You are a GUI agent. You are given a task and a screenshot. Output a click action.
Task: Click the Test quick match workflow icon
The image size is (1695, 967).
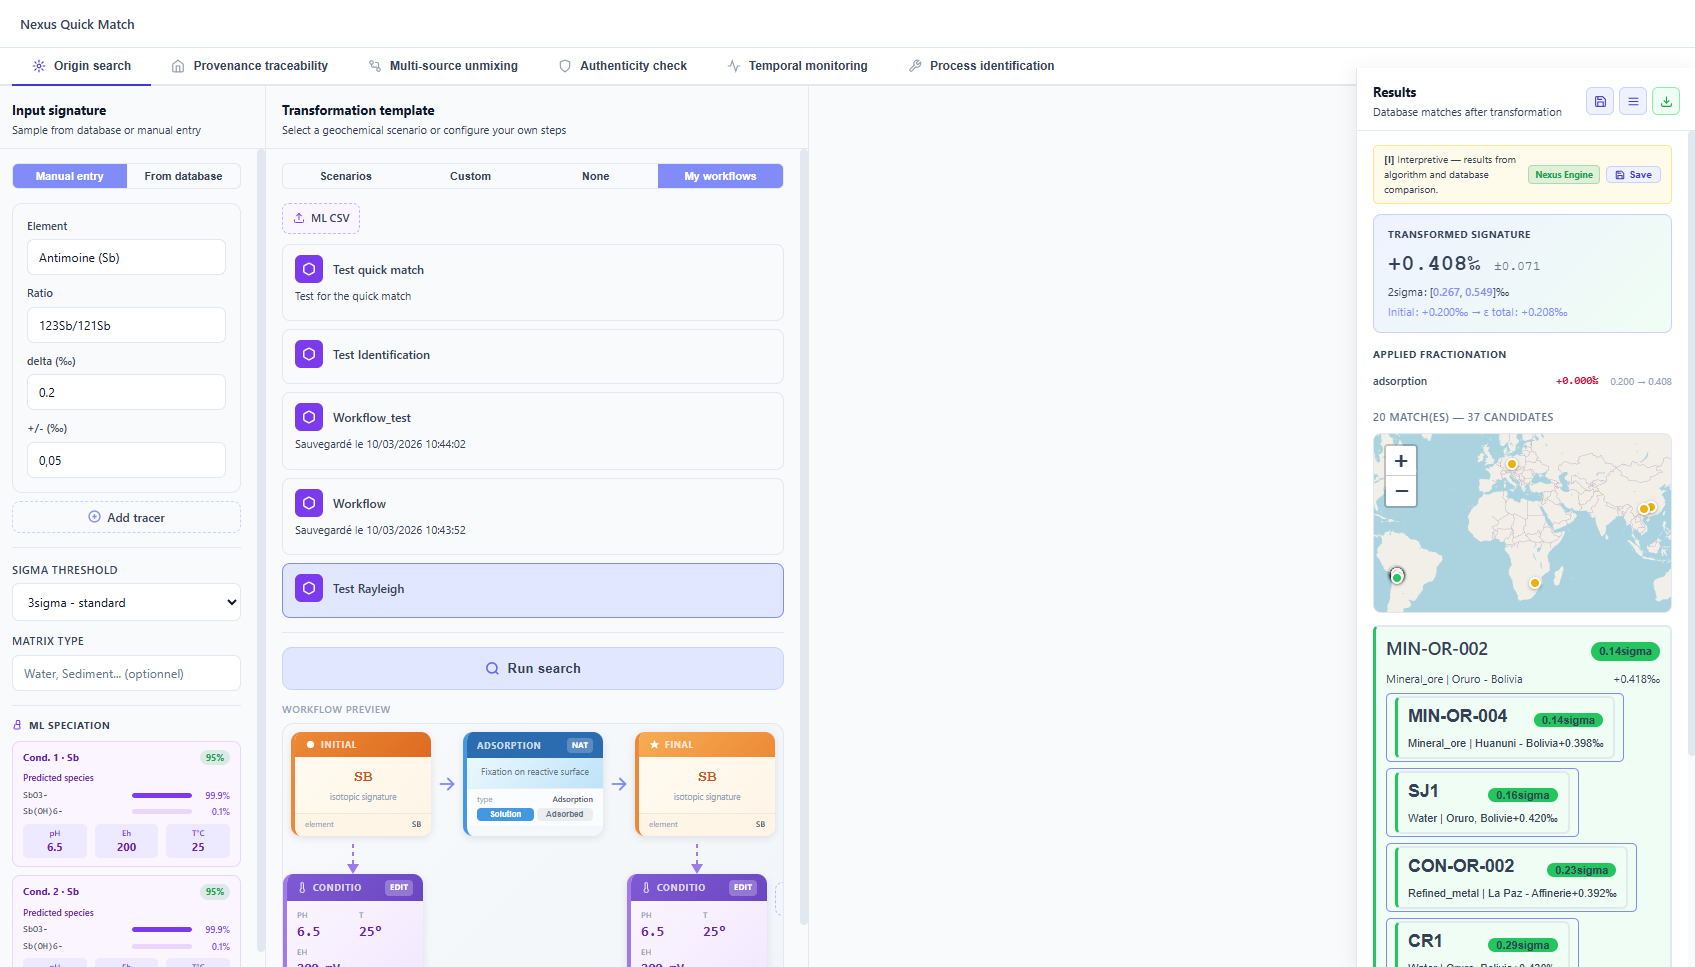309,269
